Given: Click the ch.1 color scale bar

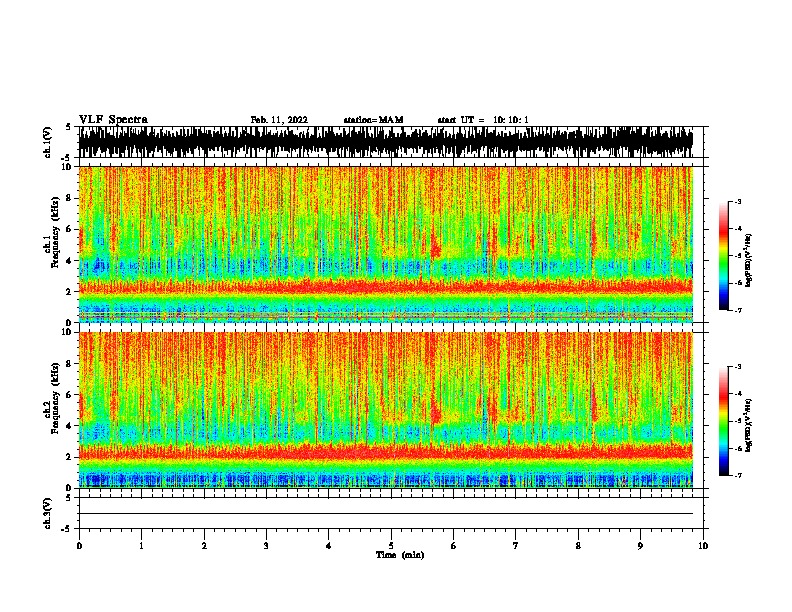Looking at the screenshot, I should (723, 256).
